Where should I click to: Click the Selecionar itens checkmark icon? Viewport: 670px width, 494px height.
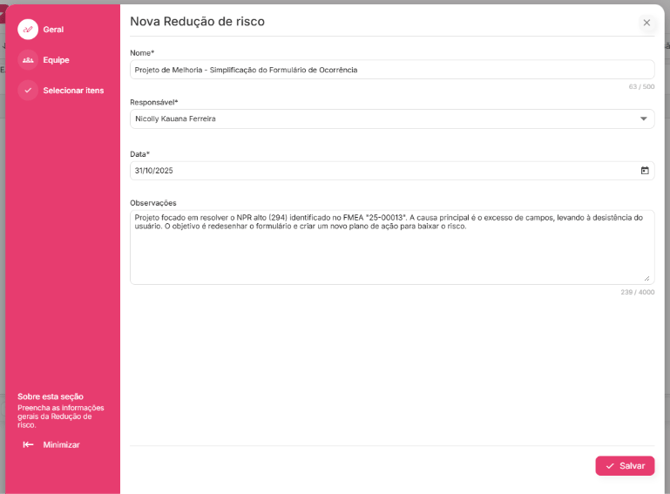28,90
